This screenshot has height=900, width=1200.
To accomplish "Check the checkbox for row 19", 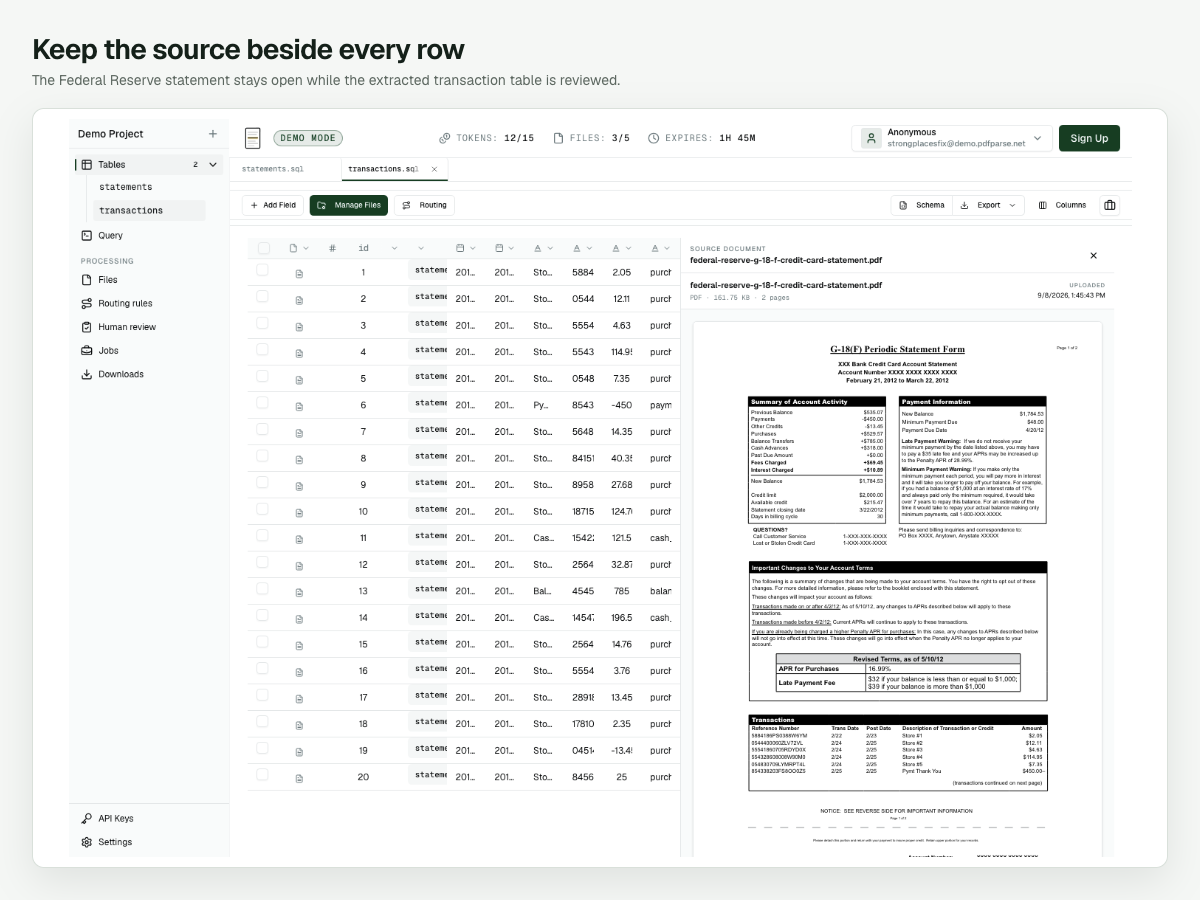I will pos(262,748).
